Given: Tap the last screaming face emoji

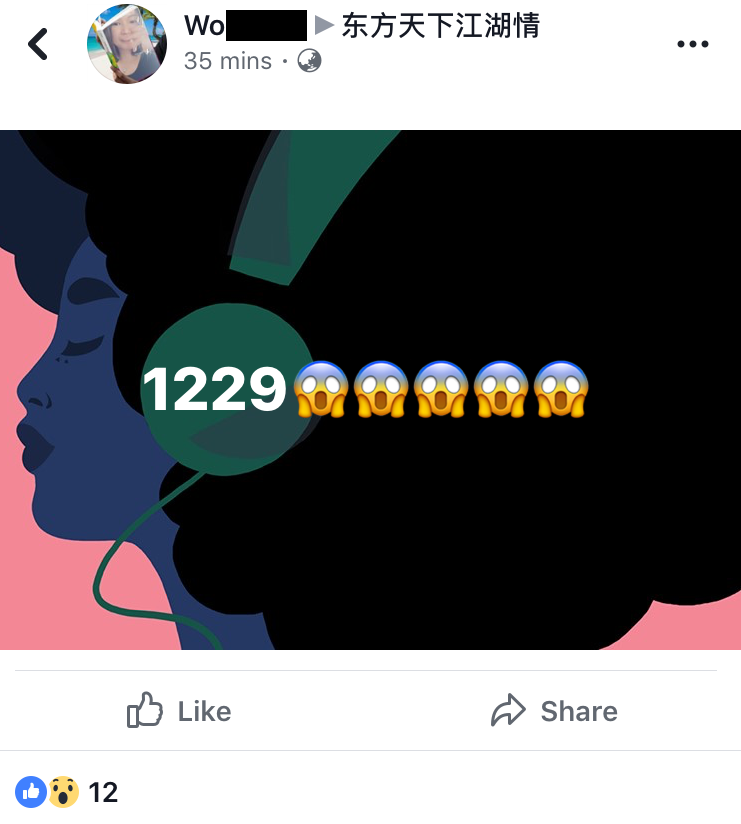Looking at the screenshot, I should coord(561,389).
